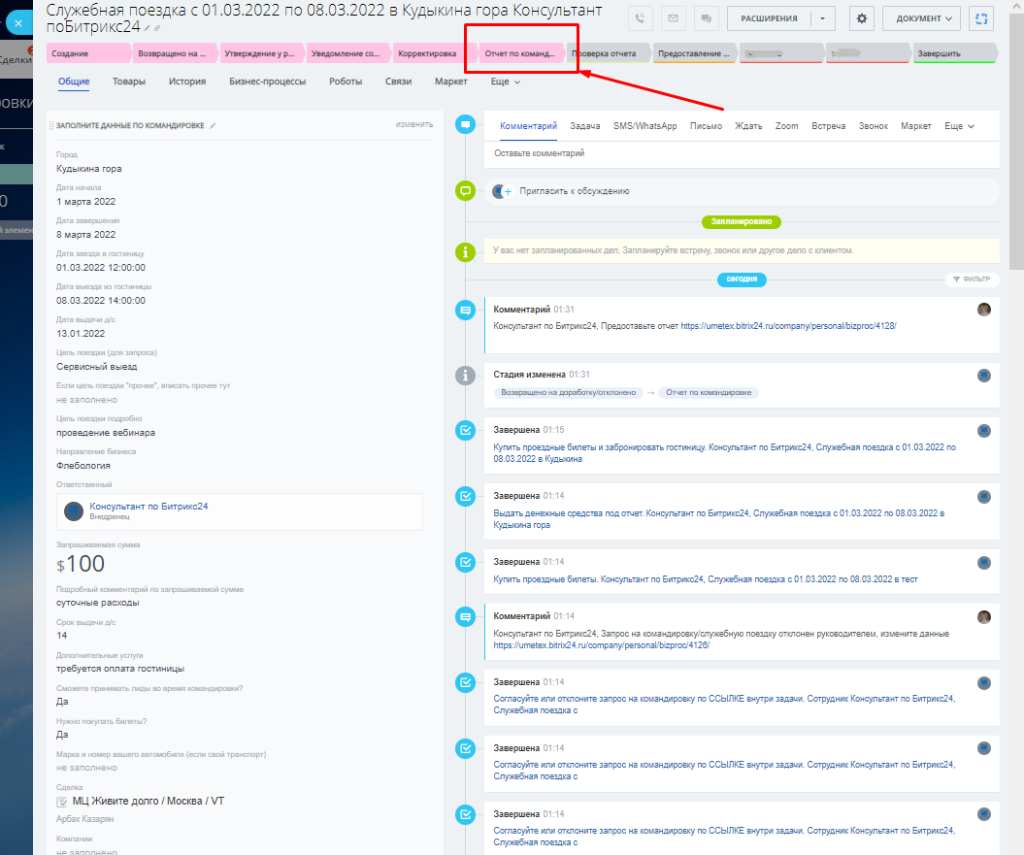Screen dimensions: 1024x855
Task: Open the Консультант по Битрикс24 responsible profile link
Action: (x=149, y=506)
